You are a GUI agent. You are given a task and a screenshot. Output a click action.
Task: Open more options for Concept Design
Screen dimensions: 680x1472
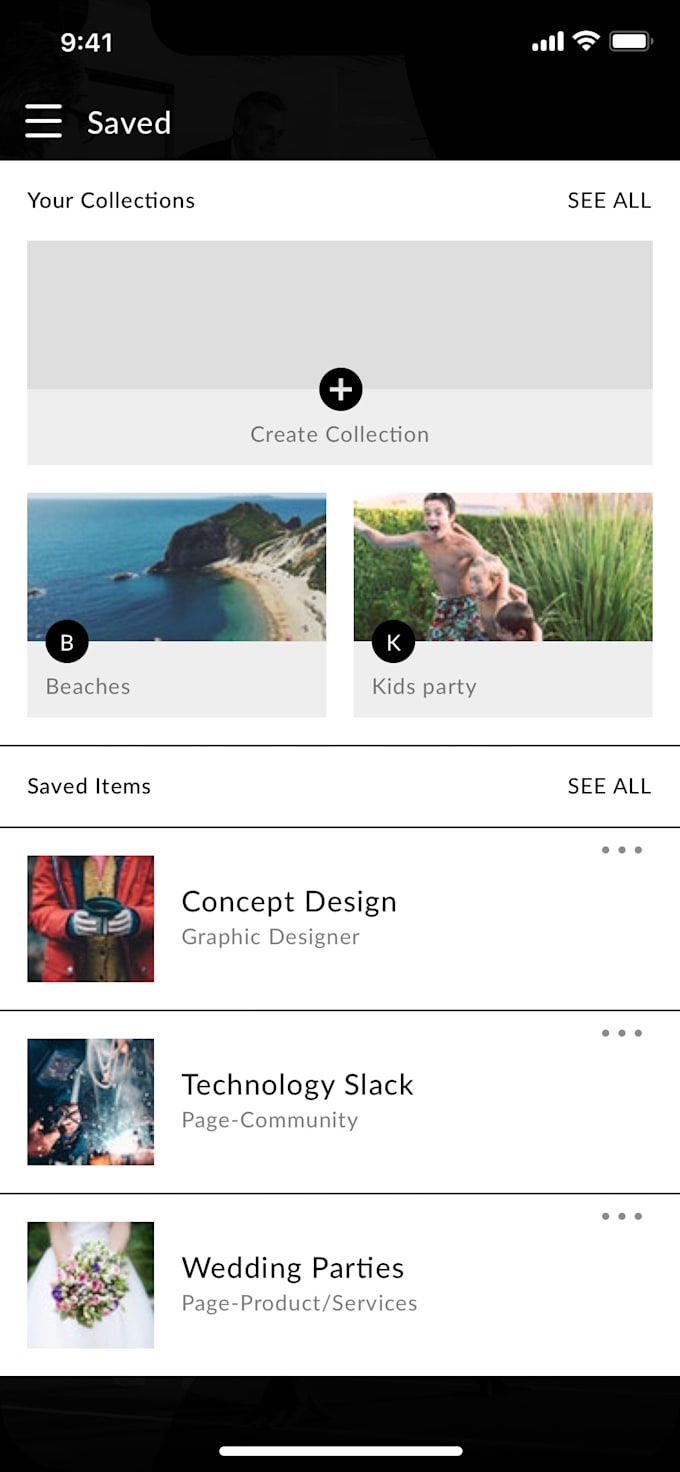tap(621, 851)
